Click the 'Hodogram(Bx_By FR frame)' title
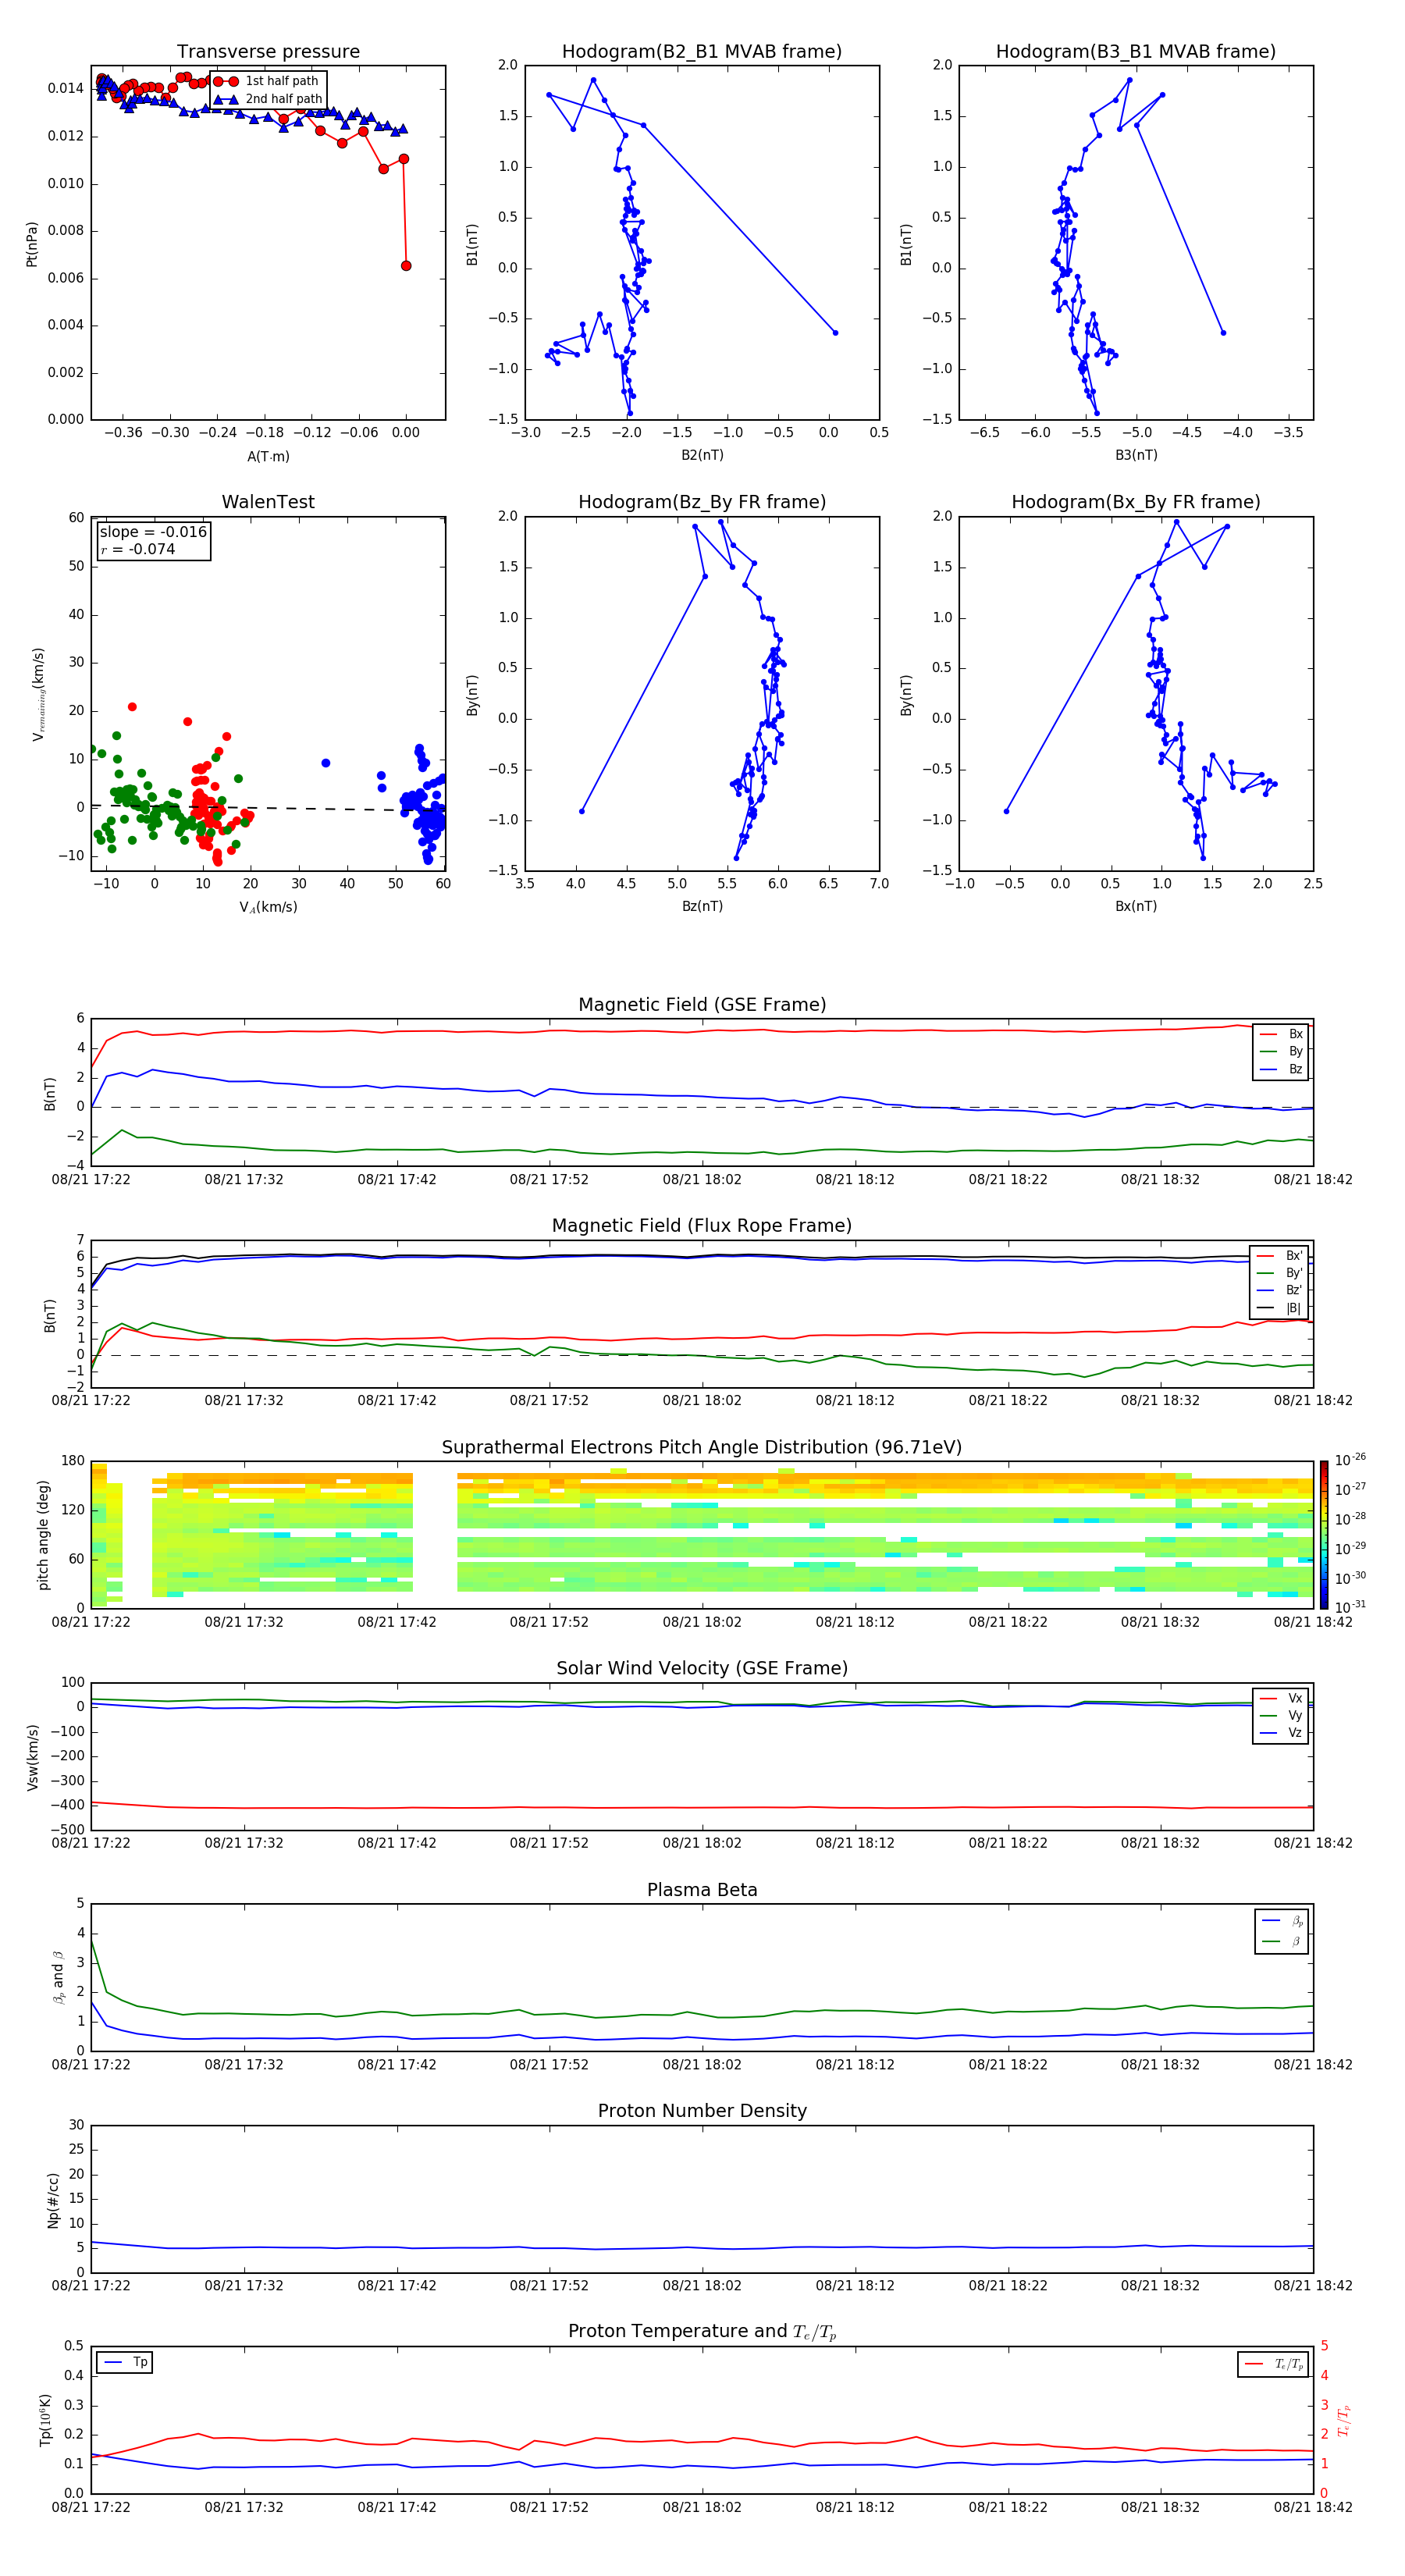The image size is (1405, 2576). 1136,502
